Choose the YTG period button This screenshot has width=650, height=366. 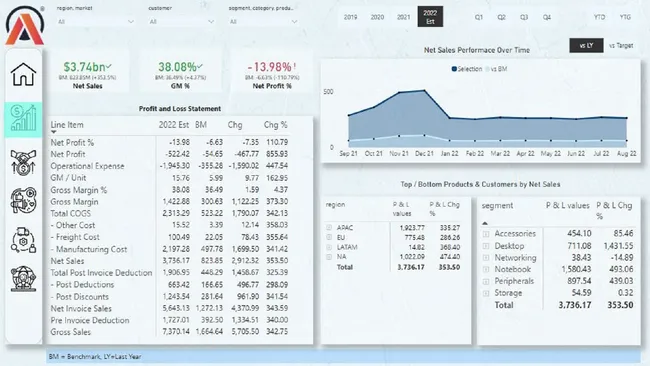point(625,17)
